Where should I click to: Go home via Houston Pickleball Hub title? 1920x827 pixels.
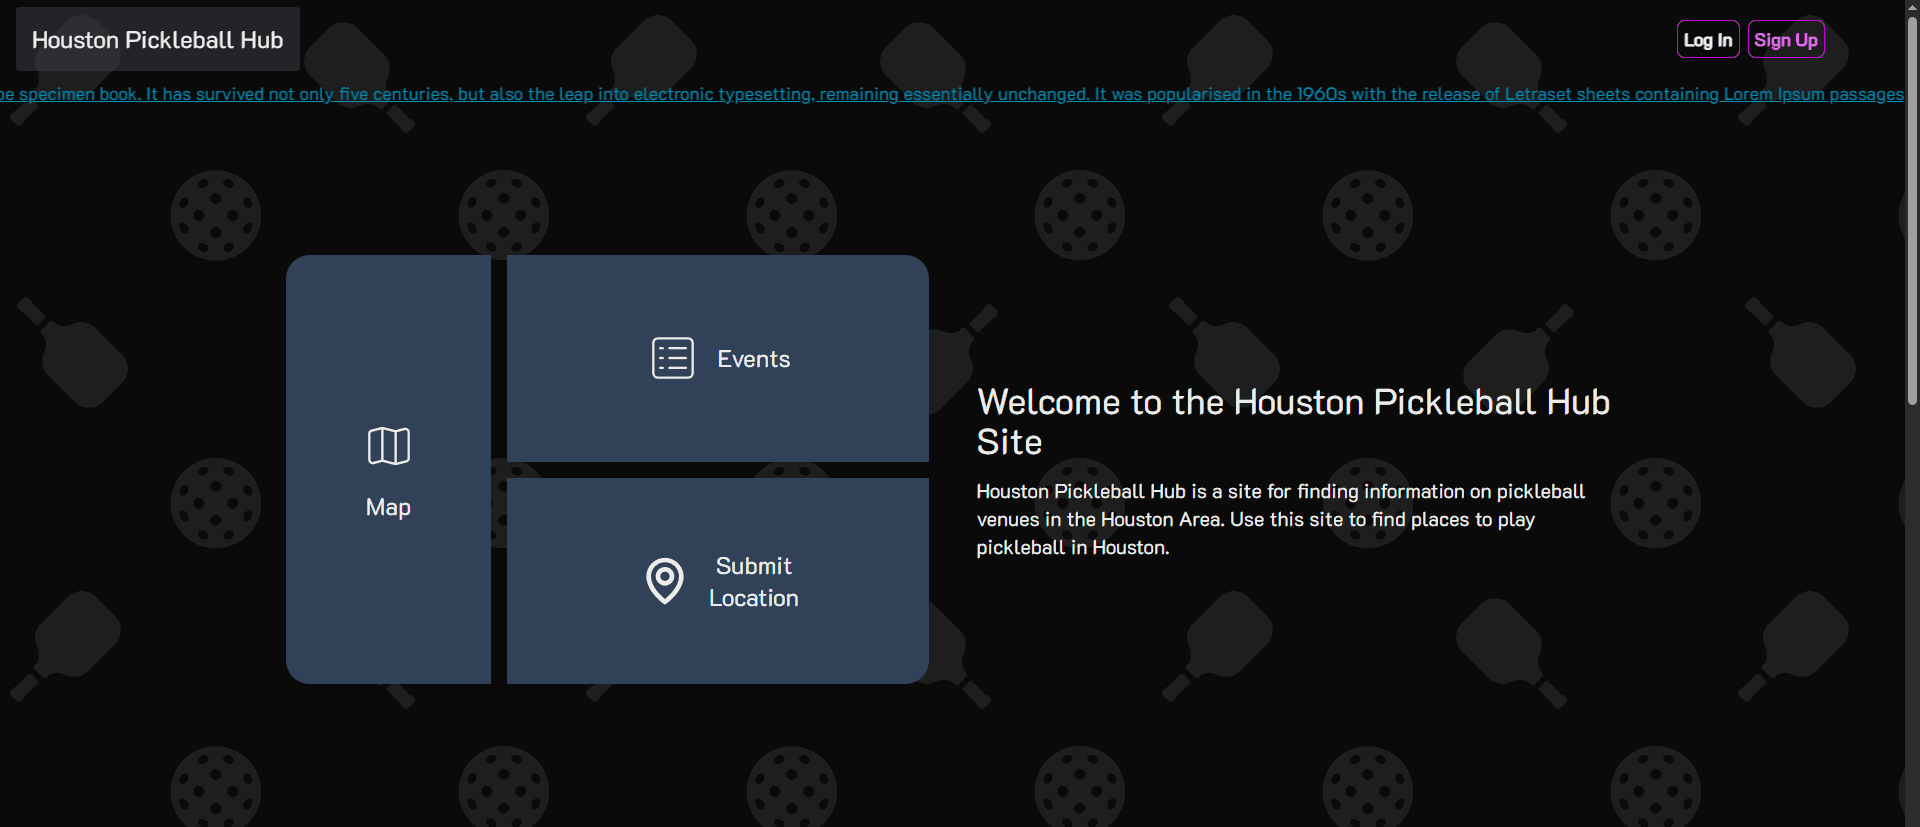point(158,40)
